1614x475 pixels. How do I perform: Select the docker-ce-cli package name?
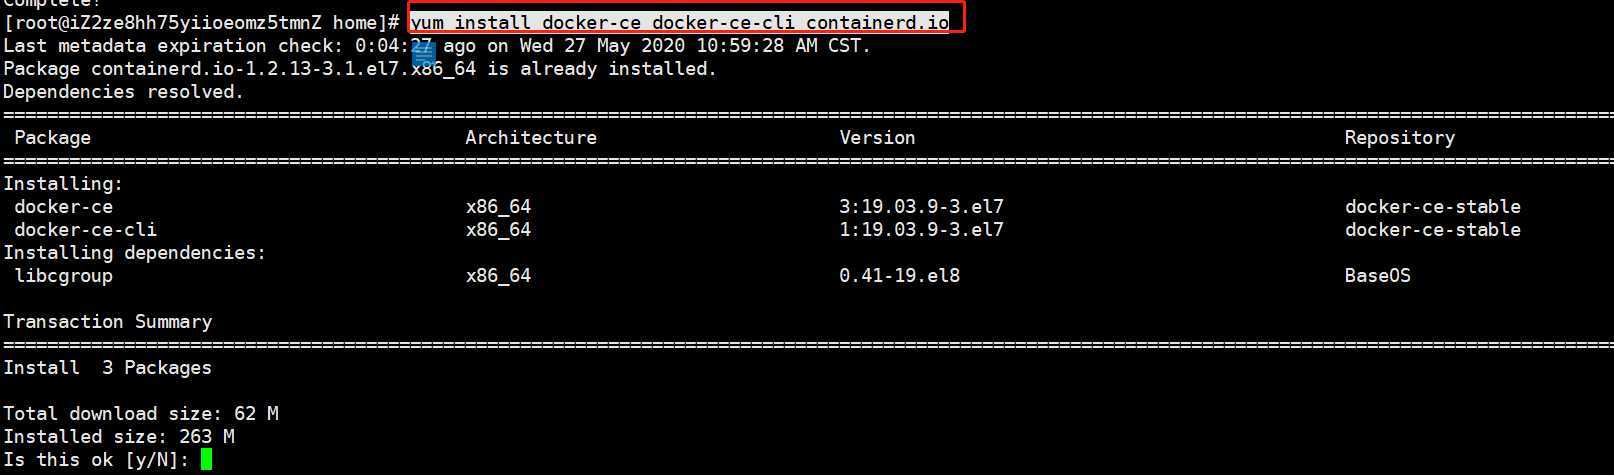click(86, 230)
